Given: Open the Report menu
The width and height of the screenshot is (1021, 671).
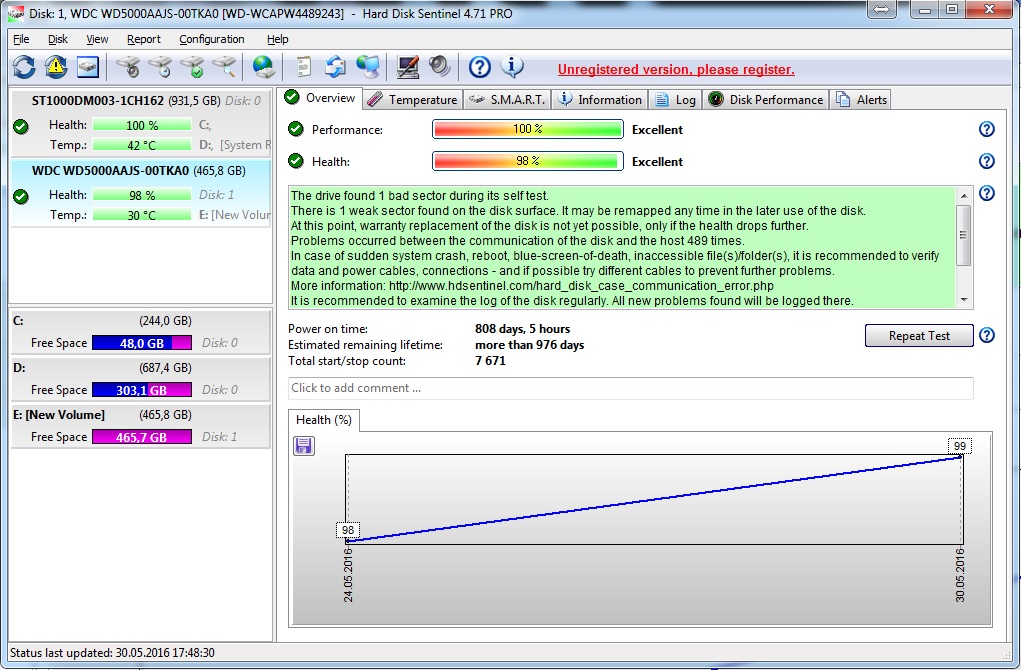Looking at the screenshot, I should point(144,39).
